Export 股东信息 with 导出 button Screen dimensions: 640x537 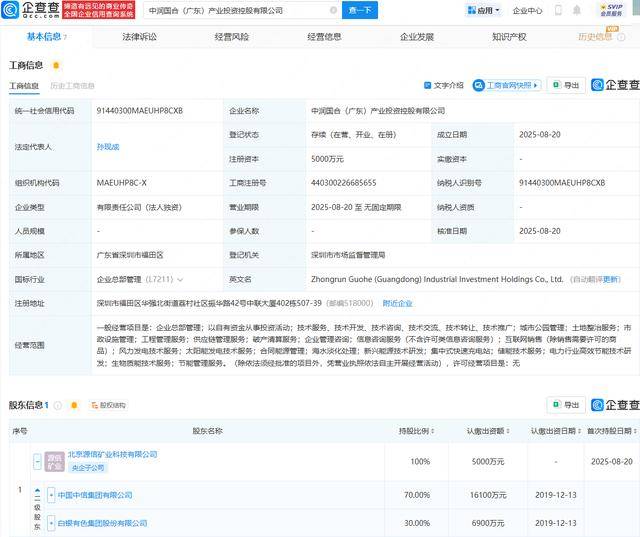point(566,405)
